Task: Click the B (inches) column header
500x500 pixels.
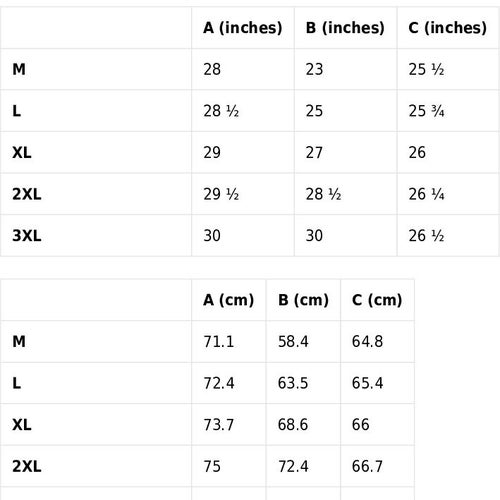Action: [x=345, y=28]
